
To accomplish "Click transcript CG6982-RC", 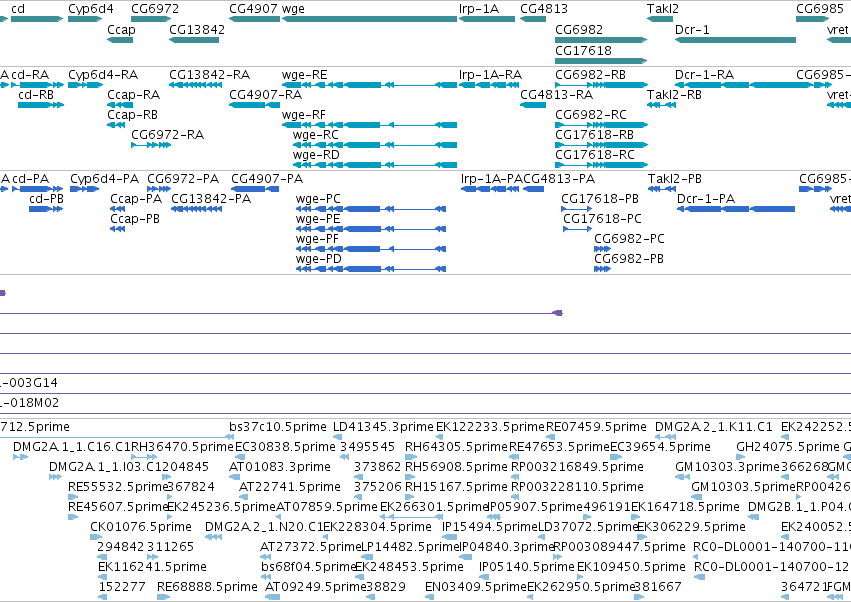I will [x=601, y=125].
